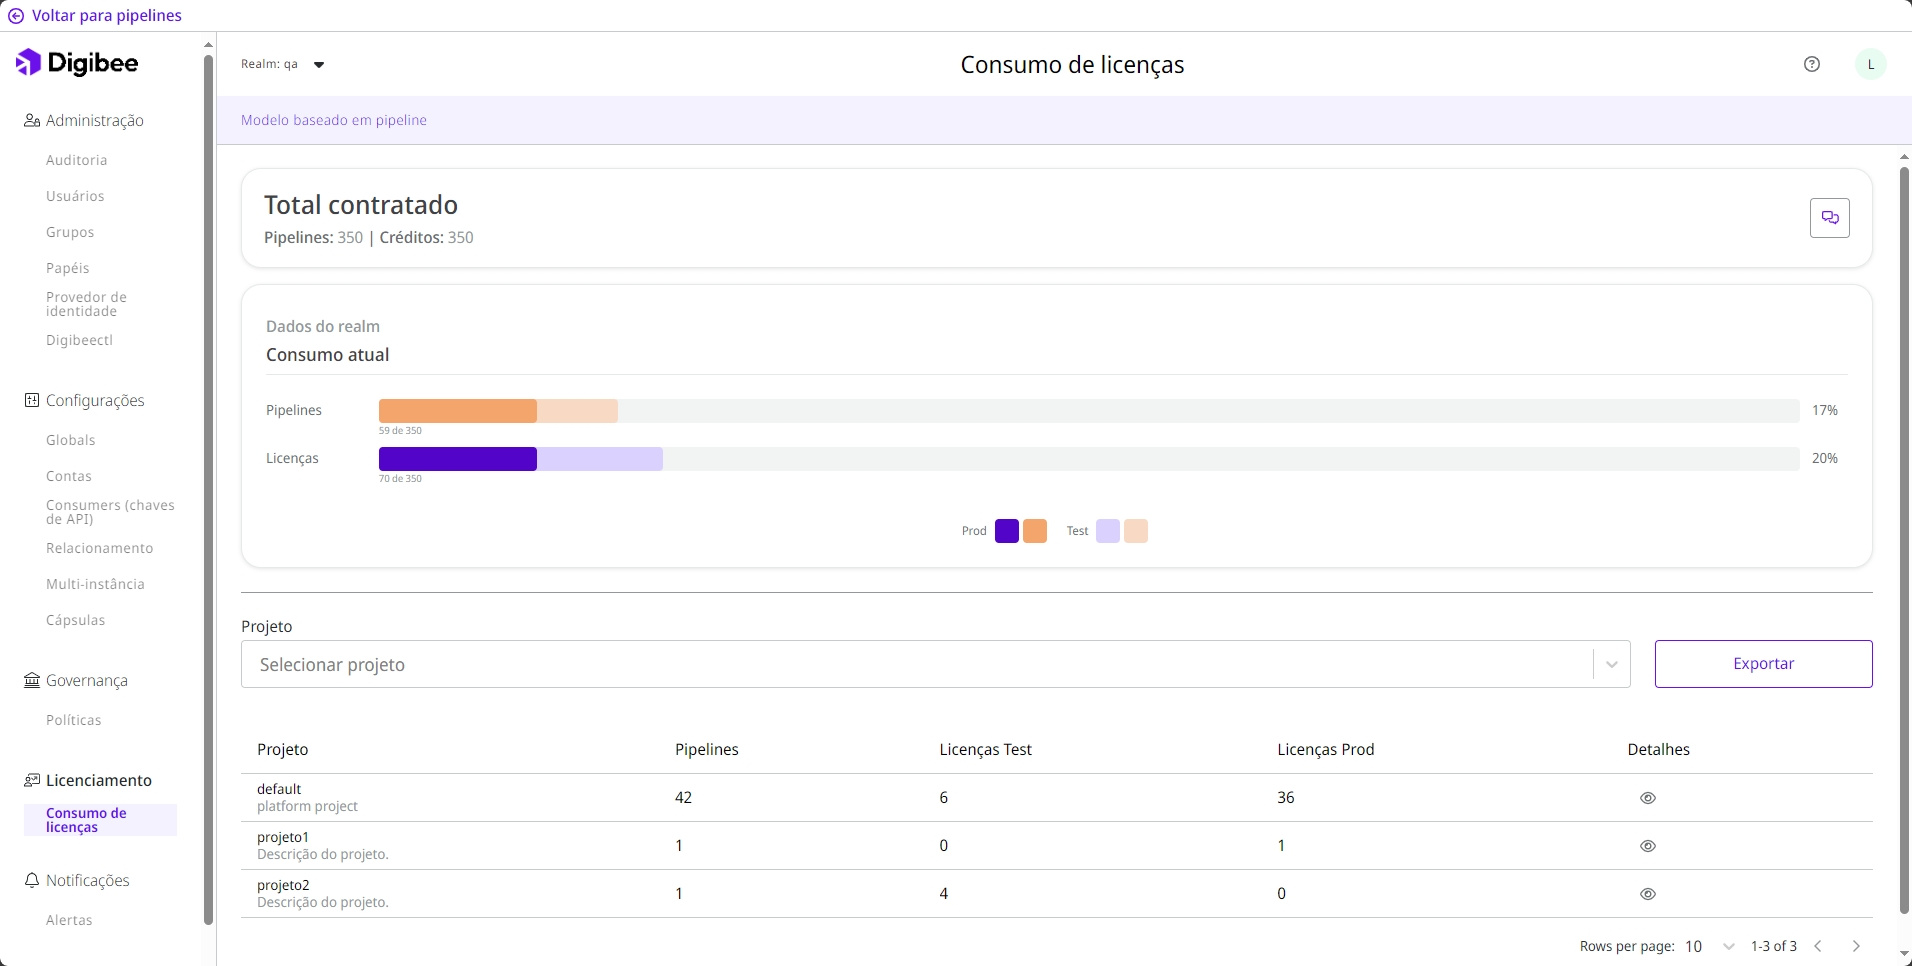Open the help question mark icon
The image size is (1912, 966).
click(1811, 64)
